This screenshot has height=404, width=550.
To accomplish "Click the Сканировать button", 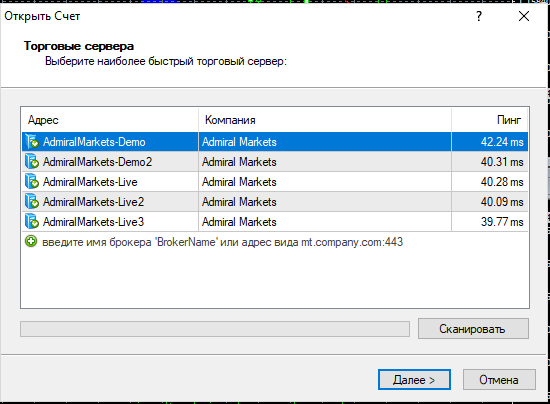I will click(x=473, y=329).
